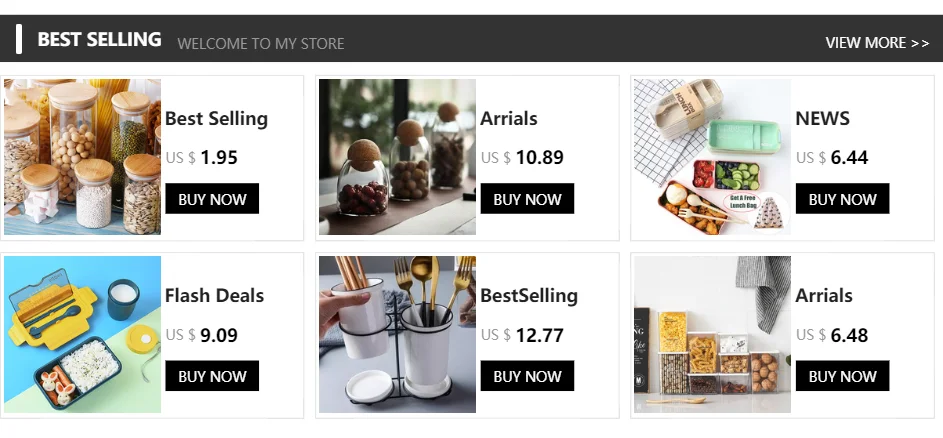Click BUY NOW for the US $9.09 item
The height and width of the screenshot is (438, 943).
click(212, 376)
